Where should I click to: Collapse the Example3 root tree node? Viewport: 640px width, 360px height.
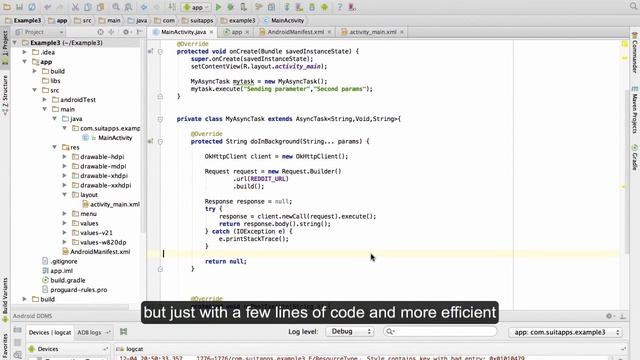click(15, 43)
